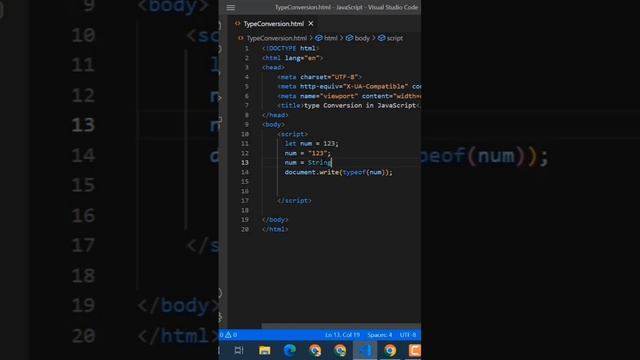Open the second Chrome icon before VS Code

[x=340, y=350]
